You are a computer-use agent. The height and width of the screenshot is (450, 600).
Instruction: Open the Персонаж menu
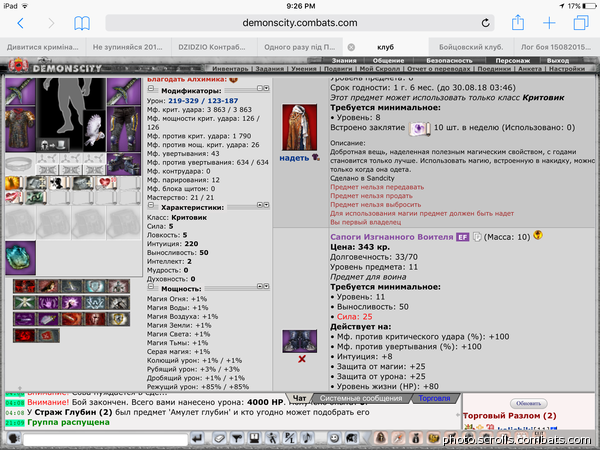tap(513, 60)
